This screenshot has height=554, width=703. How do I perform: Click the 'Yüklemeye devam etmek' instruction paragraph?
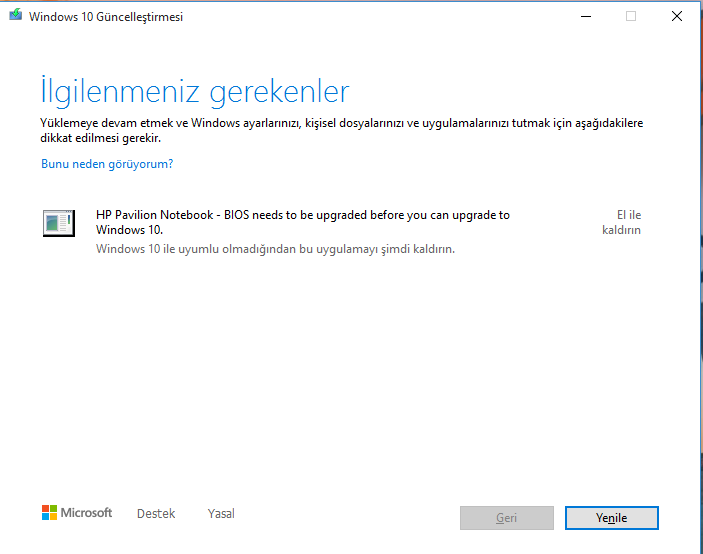tap(342, 130)
